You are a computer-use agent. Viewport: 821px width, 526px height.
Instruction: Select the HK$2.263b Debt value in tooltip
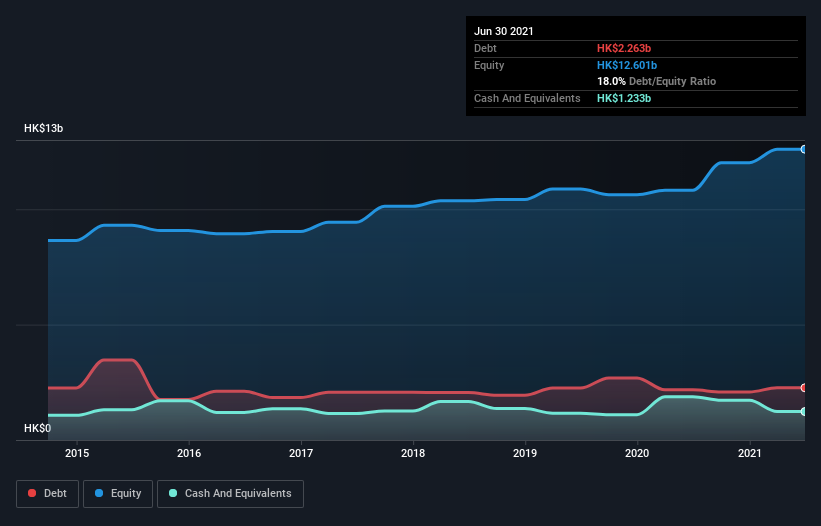point(624,48)
